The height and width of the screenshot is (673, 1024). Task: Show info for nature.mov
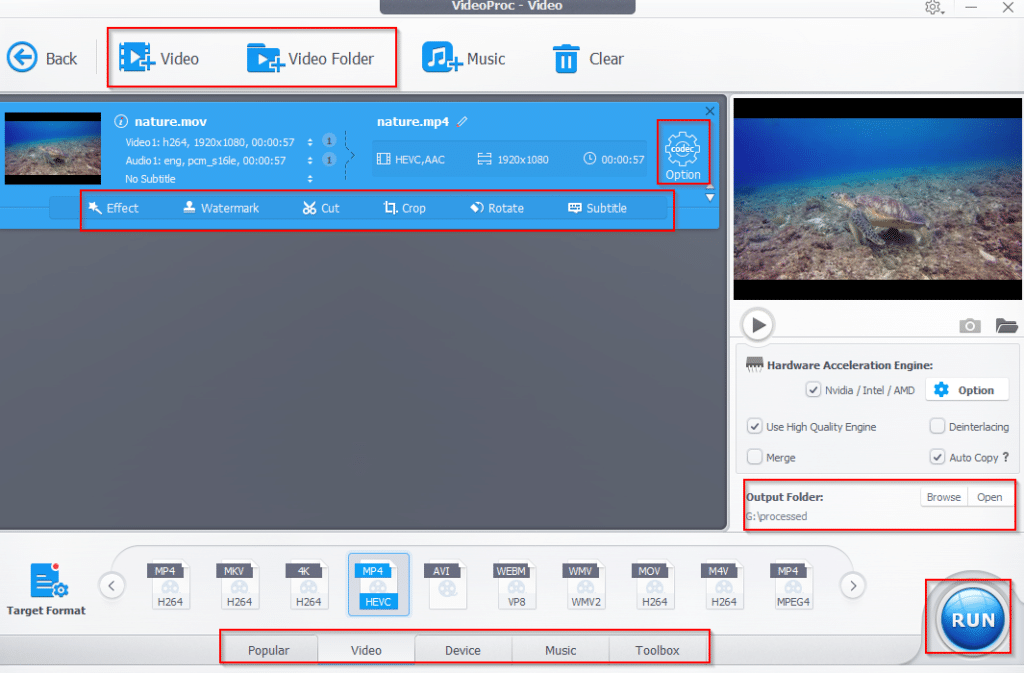coord(121,121)
